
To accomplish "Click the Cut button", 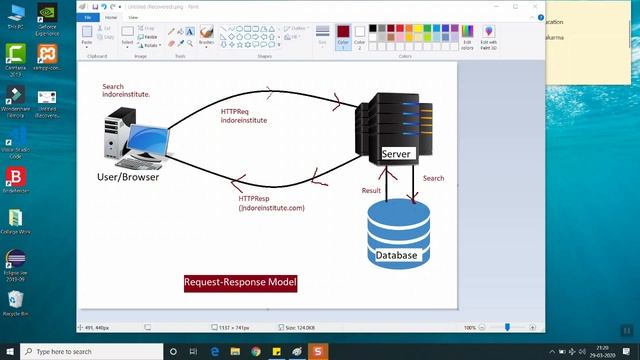I will pos(104,28).
